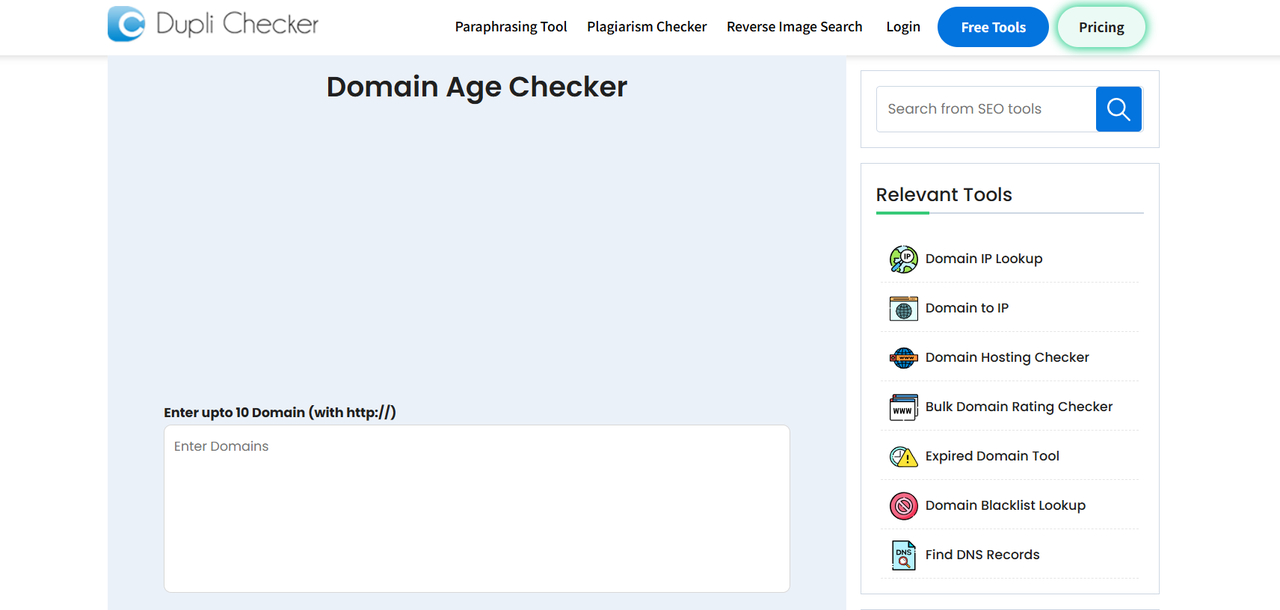Click the Domain Blacklist Lookup prohibition icon
The height and width of the screenshot is (610, 1280).
point(903,505)
